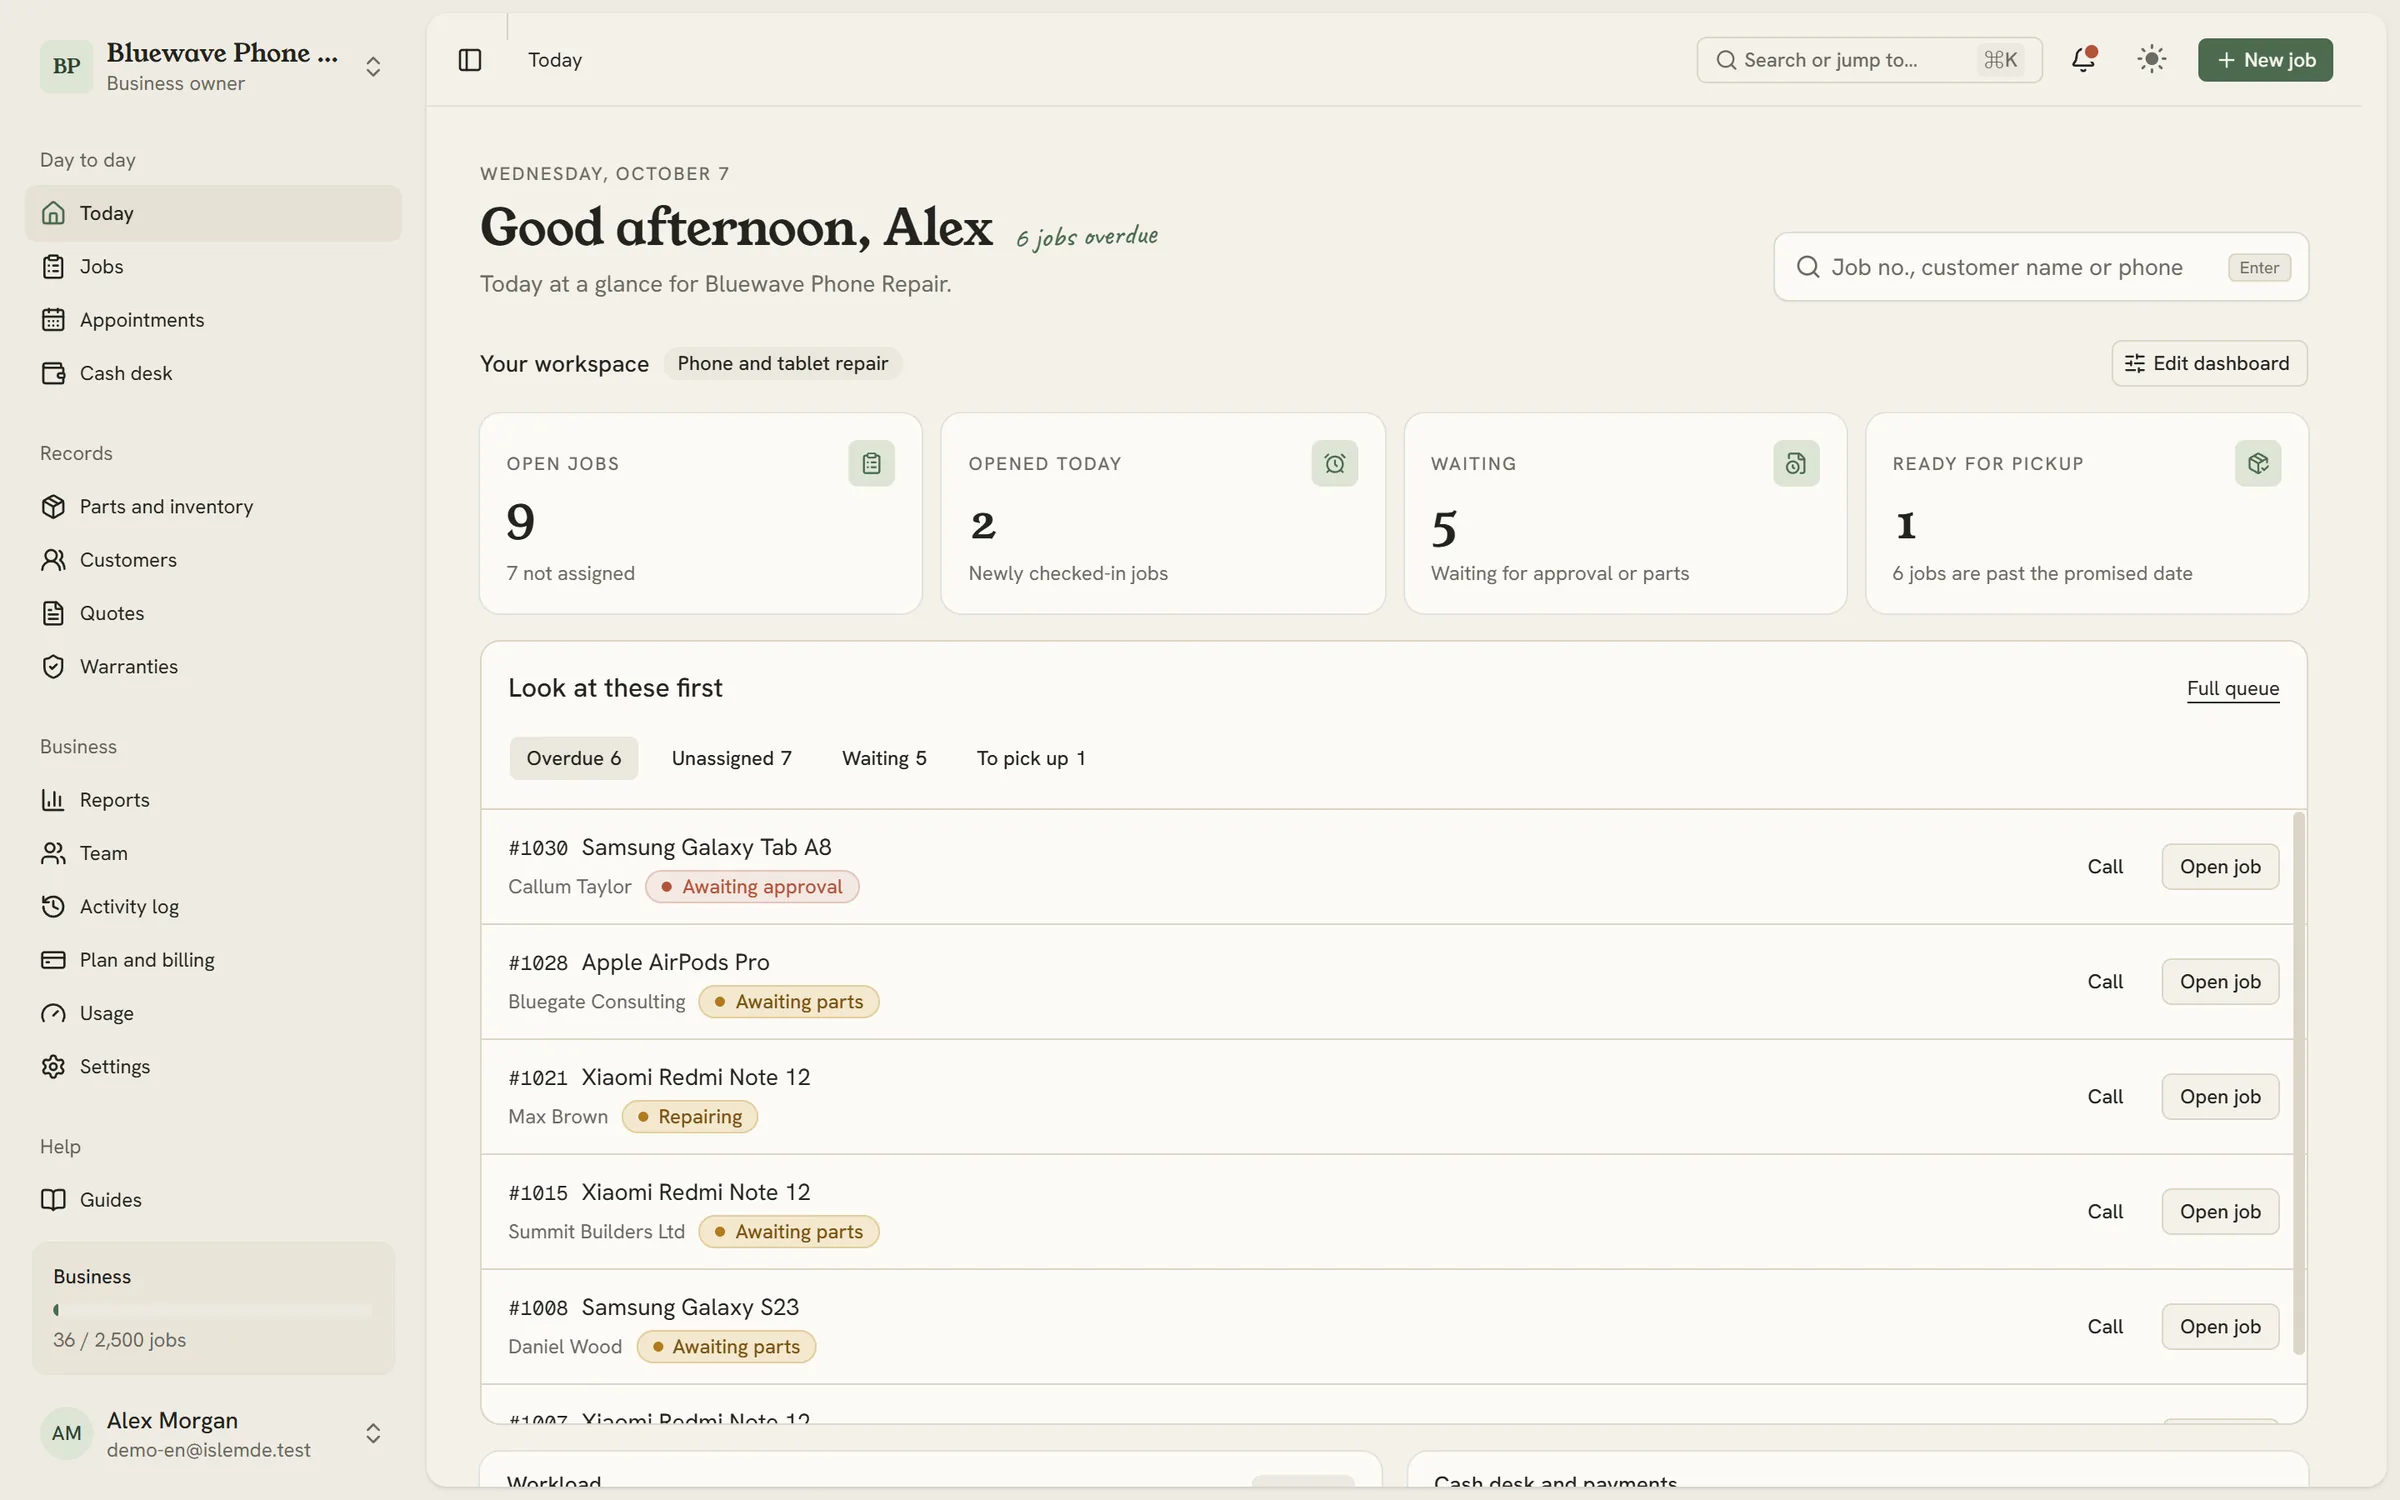Click the Job no., customer name search field
Image resolution: width=2400 pixels, height=1500 pixels.
2041,267
